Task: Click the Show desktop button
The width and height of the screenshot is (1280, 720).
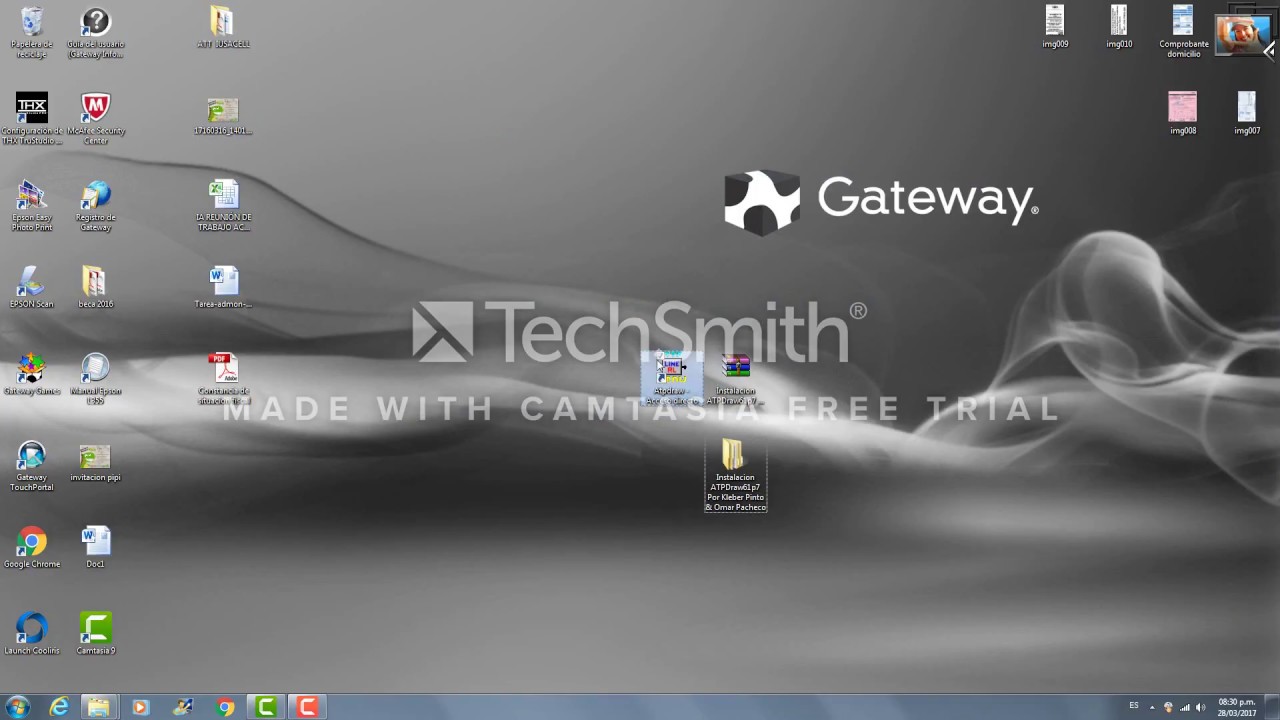Action: 1272,707
